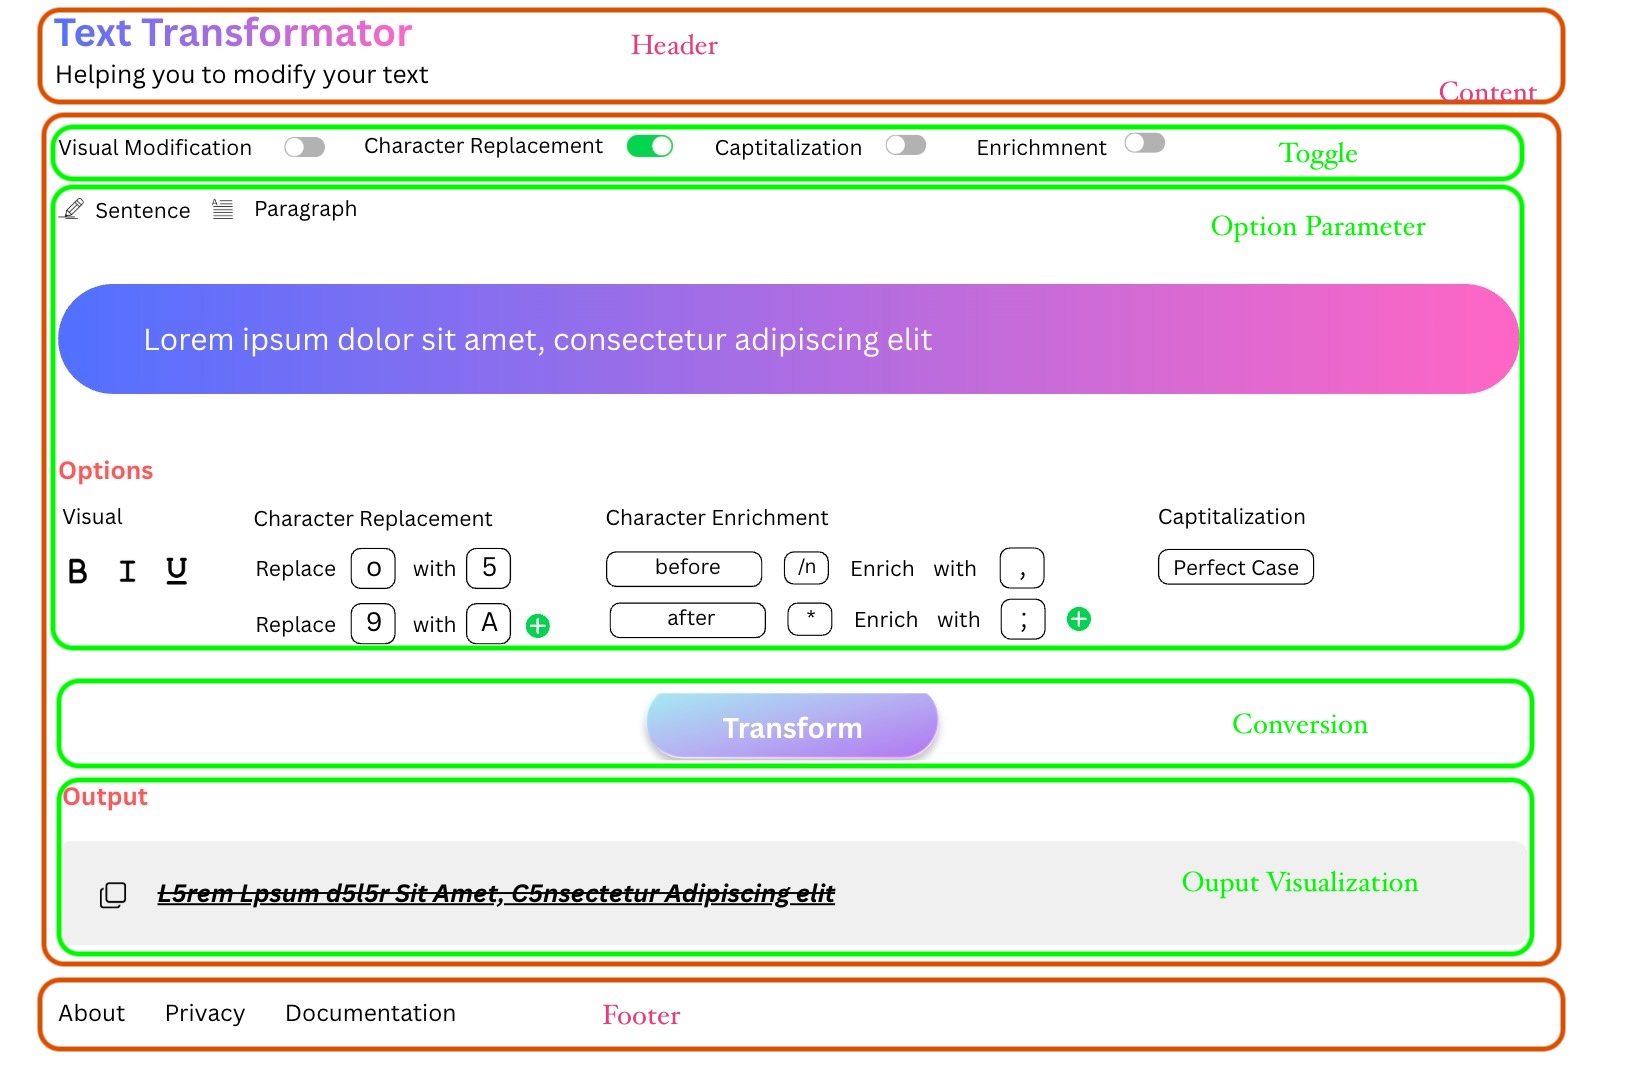Screen dimensions: 1630x1068
Task: Open the 'before' position selector
Action: 684,568
